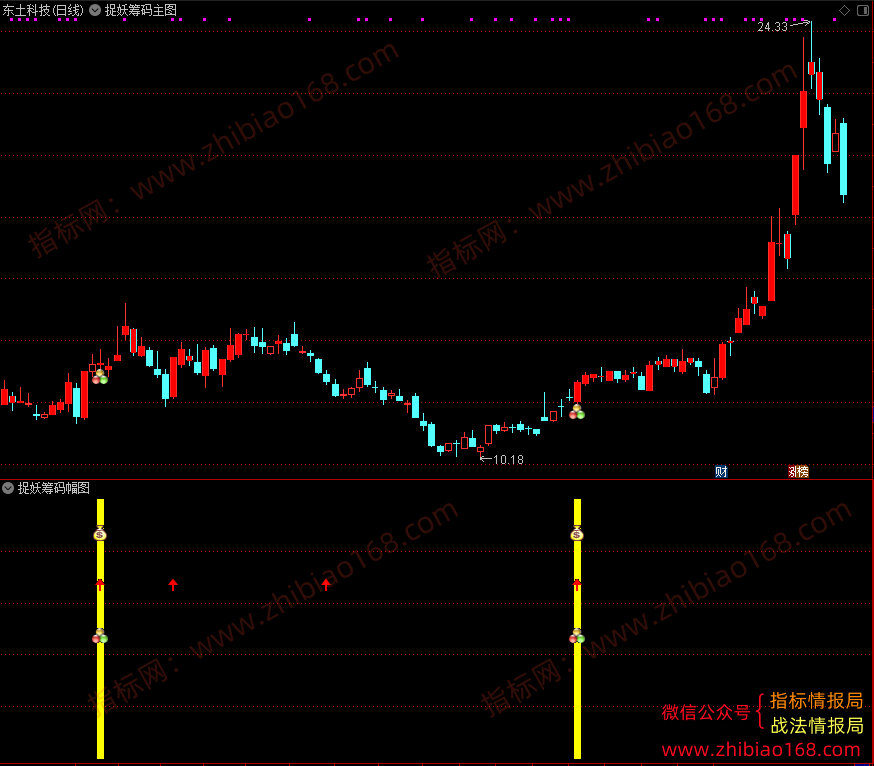
Task: Select the 东土科技(日线) title
Action: click(x=43, y=10)
